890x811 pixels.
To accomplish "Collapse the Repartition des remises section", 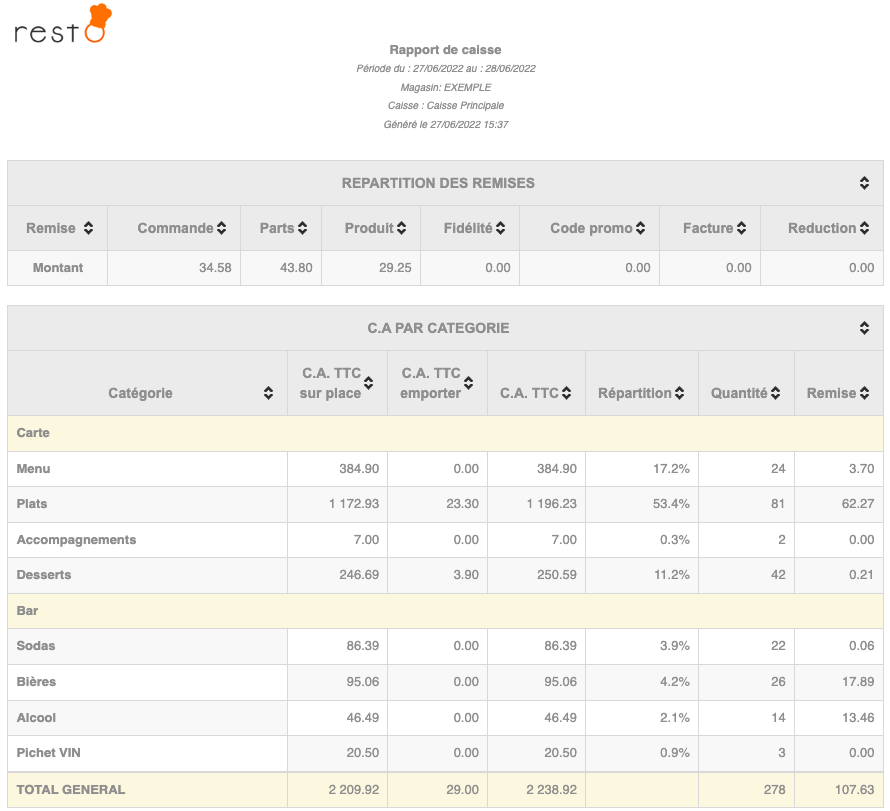I will pos(864,183).
